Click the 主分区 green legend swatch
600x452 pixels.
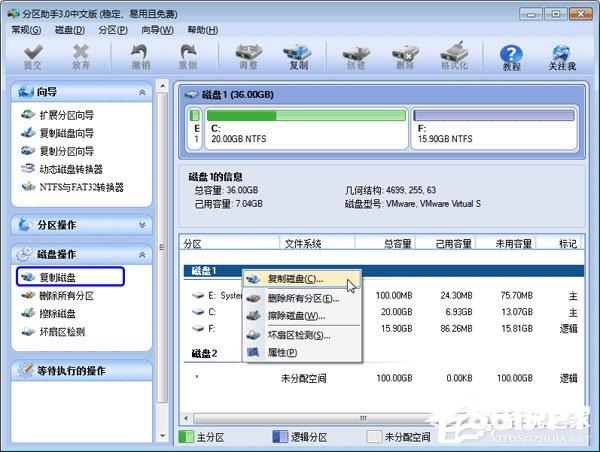[186, 437]
